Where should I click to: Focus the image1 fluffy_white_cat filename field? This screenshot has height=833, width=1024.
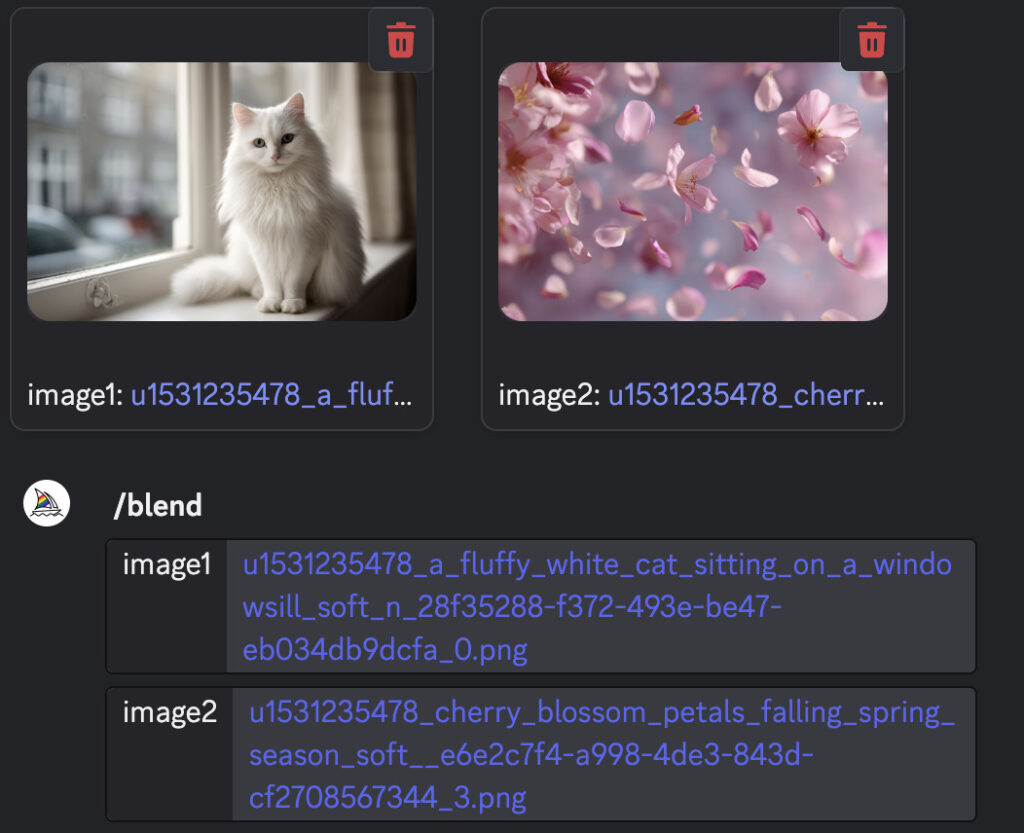tap(601, 606)
